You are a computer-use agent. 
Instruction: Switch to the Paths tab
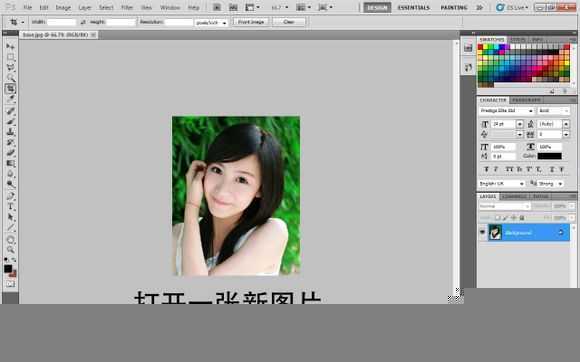pos(541,196)
